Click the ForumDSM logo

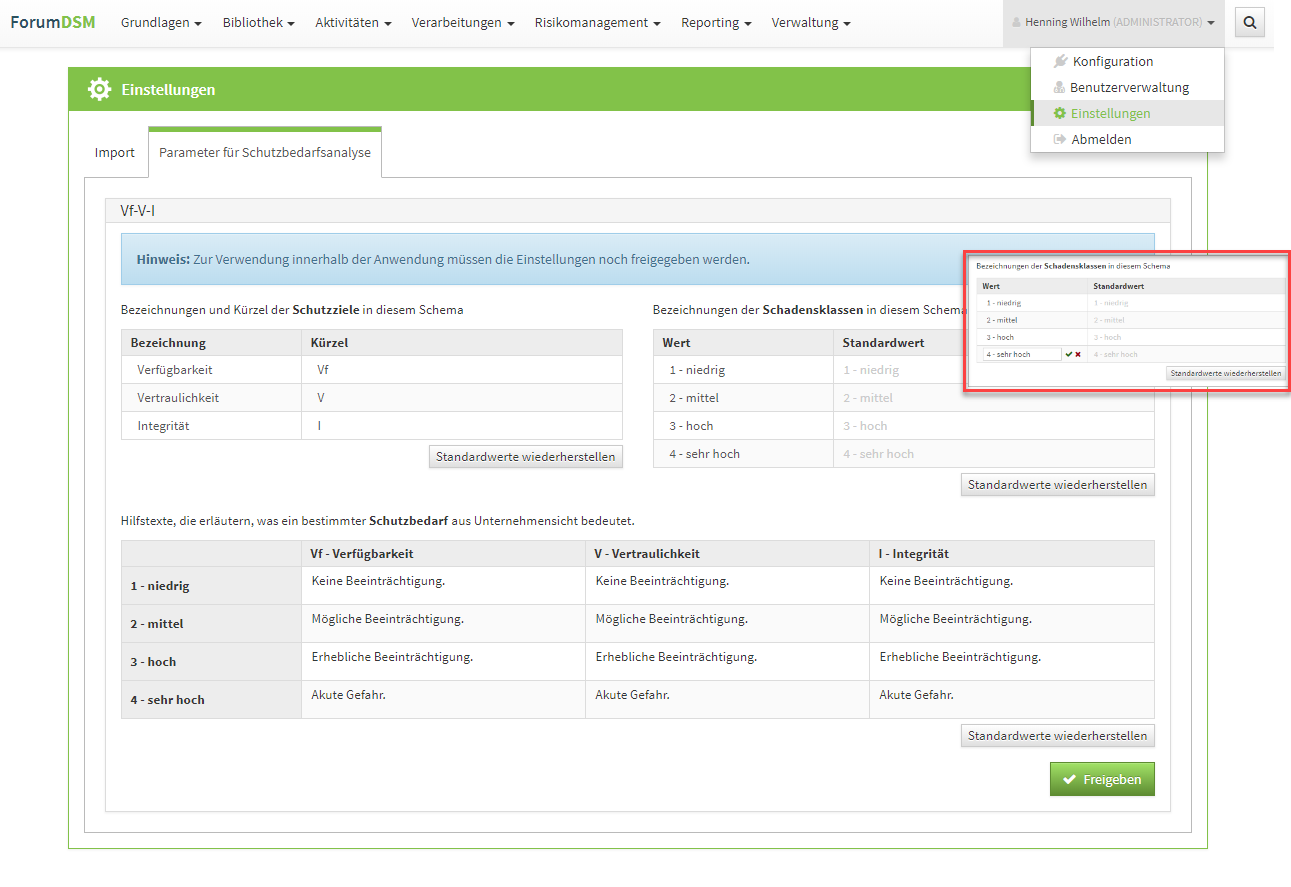(x=53, y=22)
